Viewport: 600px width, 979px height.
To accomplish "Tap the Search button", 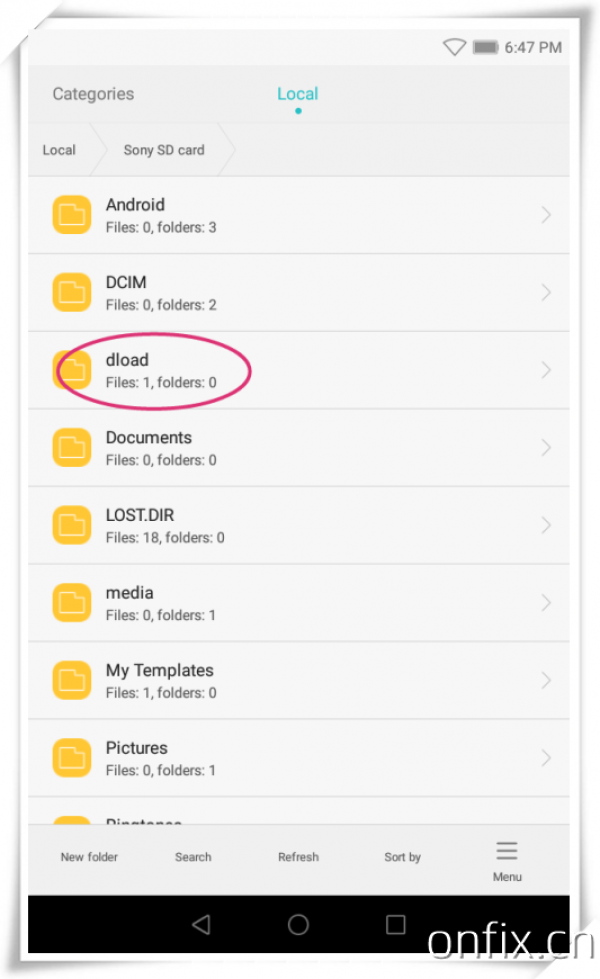I will pos(193,857).
